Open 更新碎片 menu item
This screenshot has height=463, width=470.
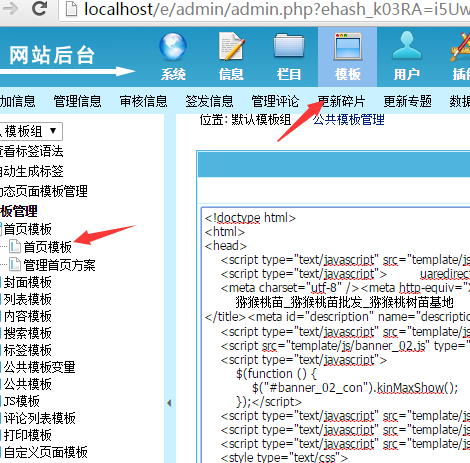pos(341,101)
